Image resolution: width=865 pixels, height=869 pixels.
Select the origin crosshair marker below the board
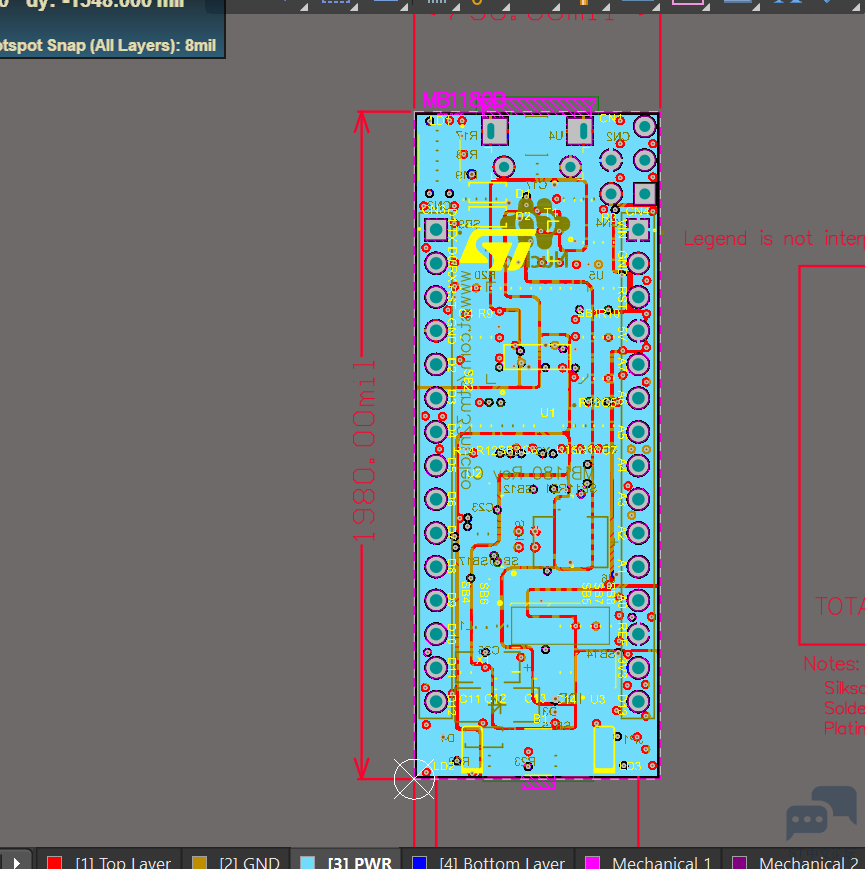pyautogui.click(x=412, y=779)
